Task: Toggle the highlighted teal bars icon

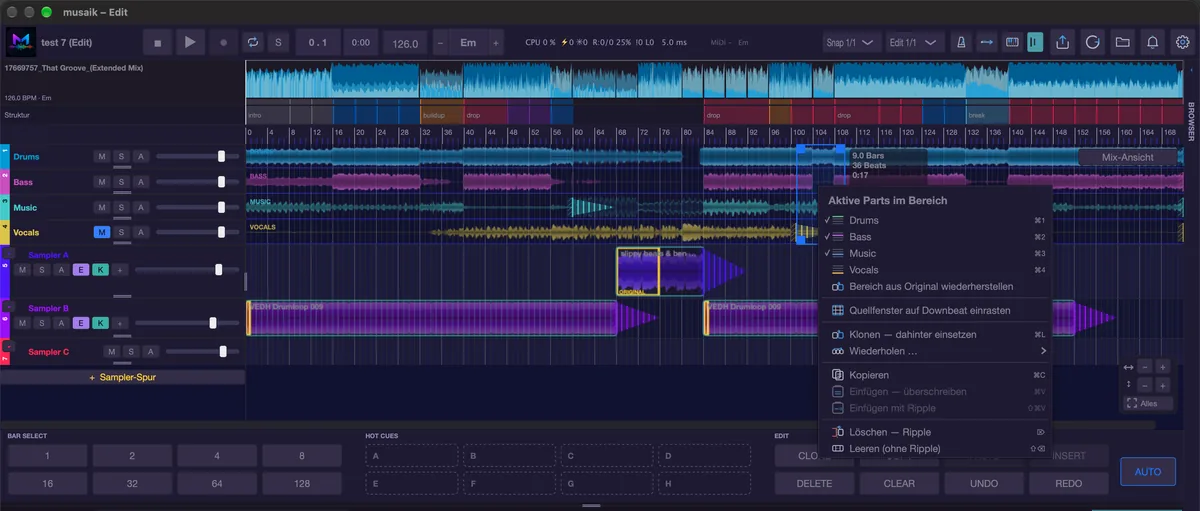Action: (1035, 43)
